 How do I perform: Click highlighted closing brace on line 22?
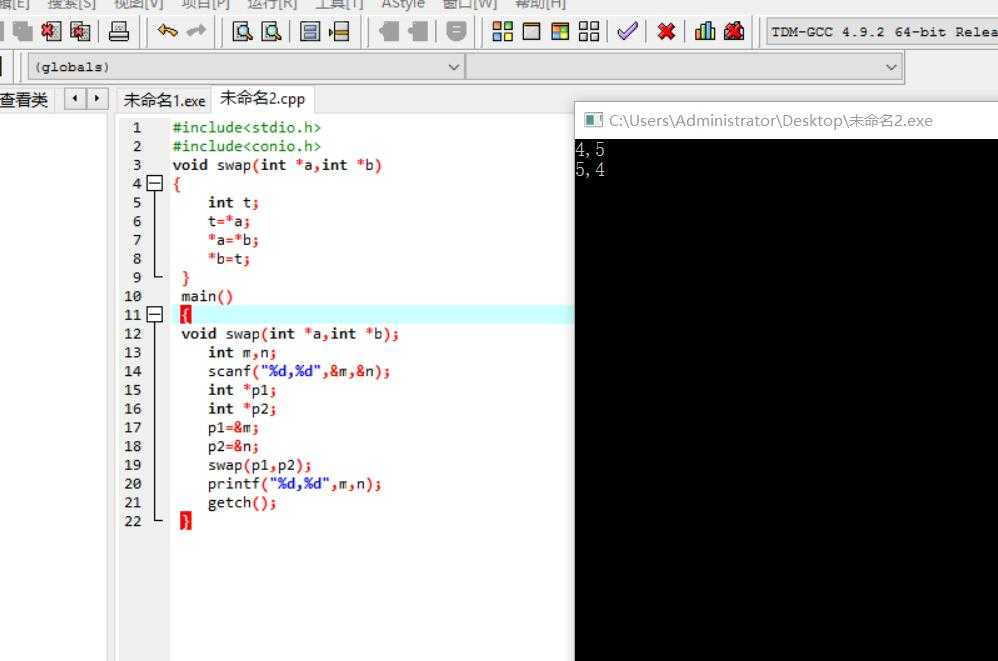185,521
